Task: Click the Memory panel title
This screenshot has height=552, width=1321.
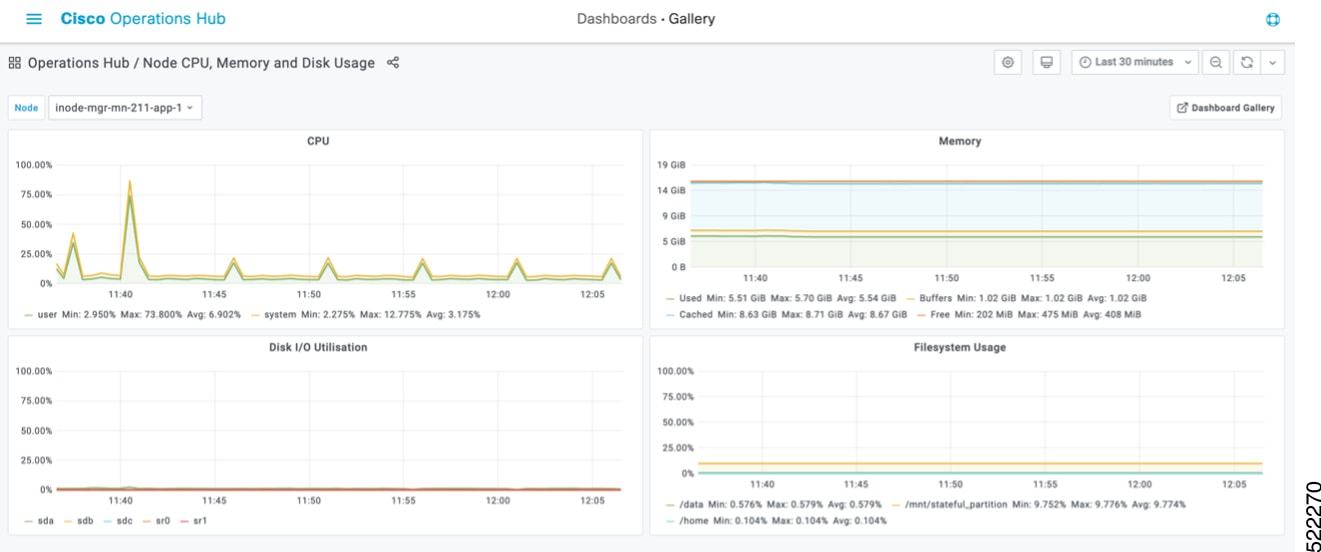Action: click(x=960, y=141)
